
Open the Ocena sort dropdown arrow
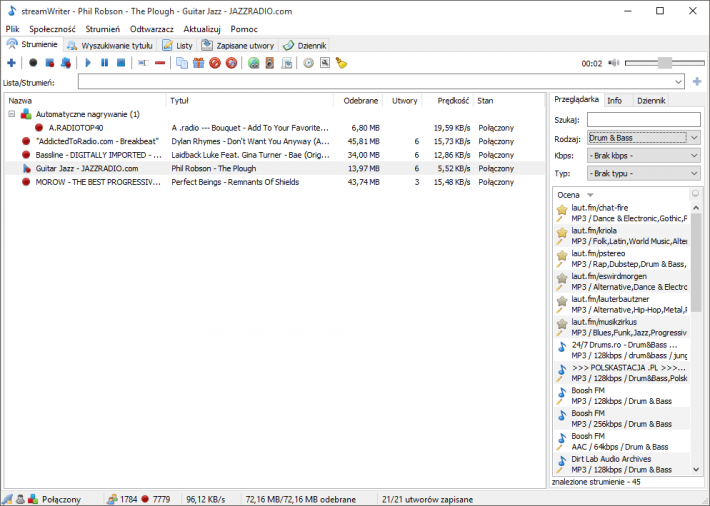coord(590,195)
